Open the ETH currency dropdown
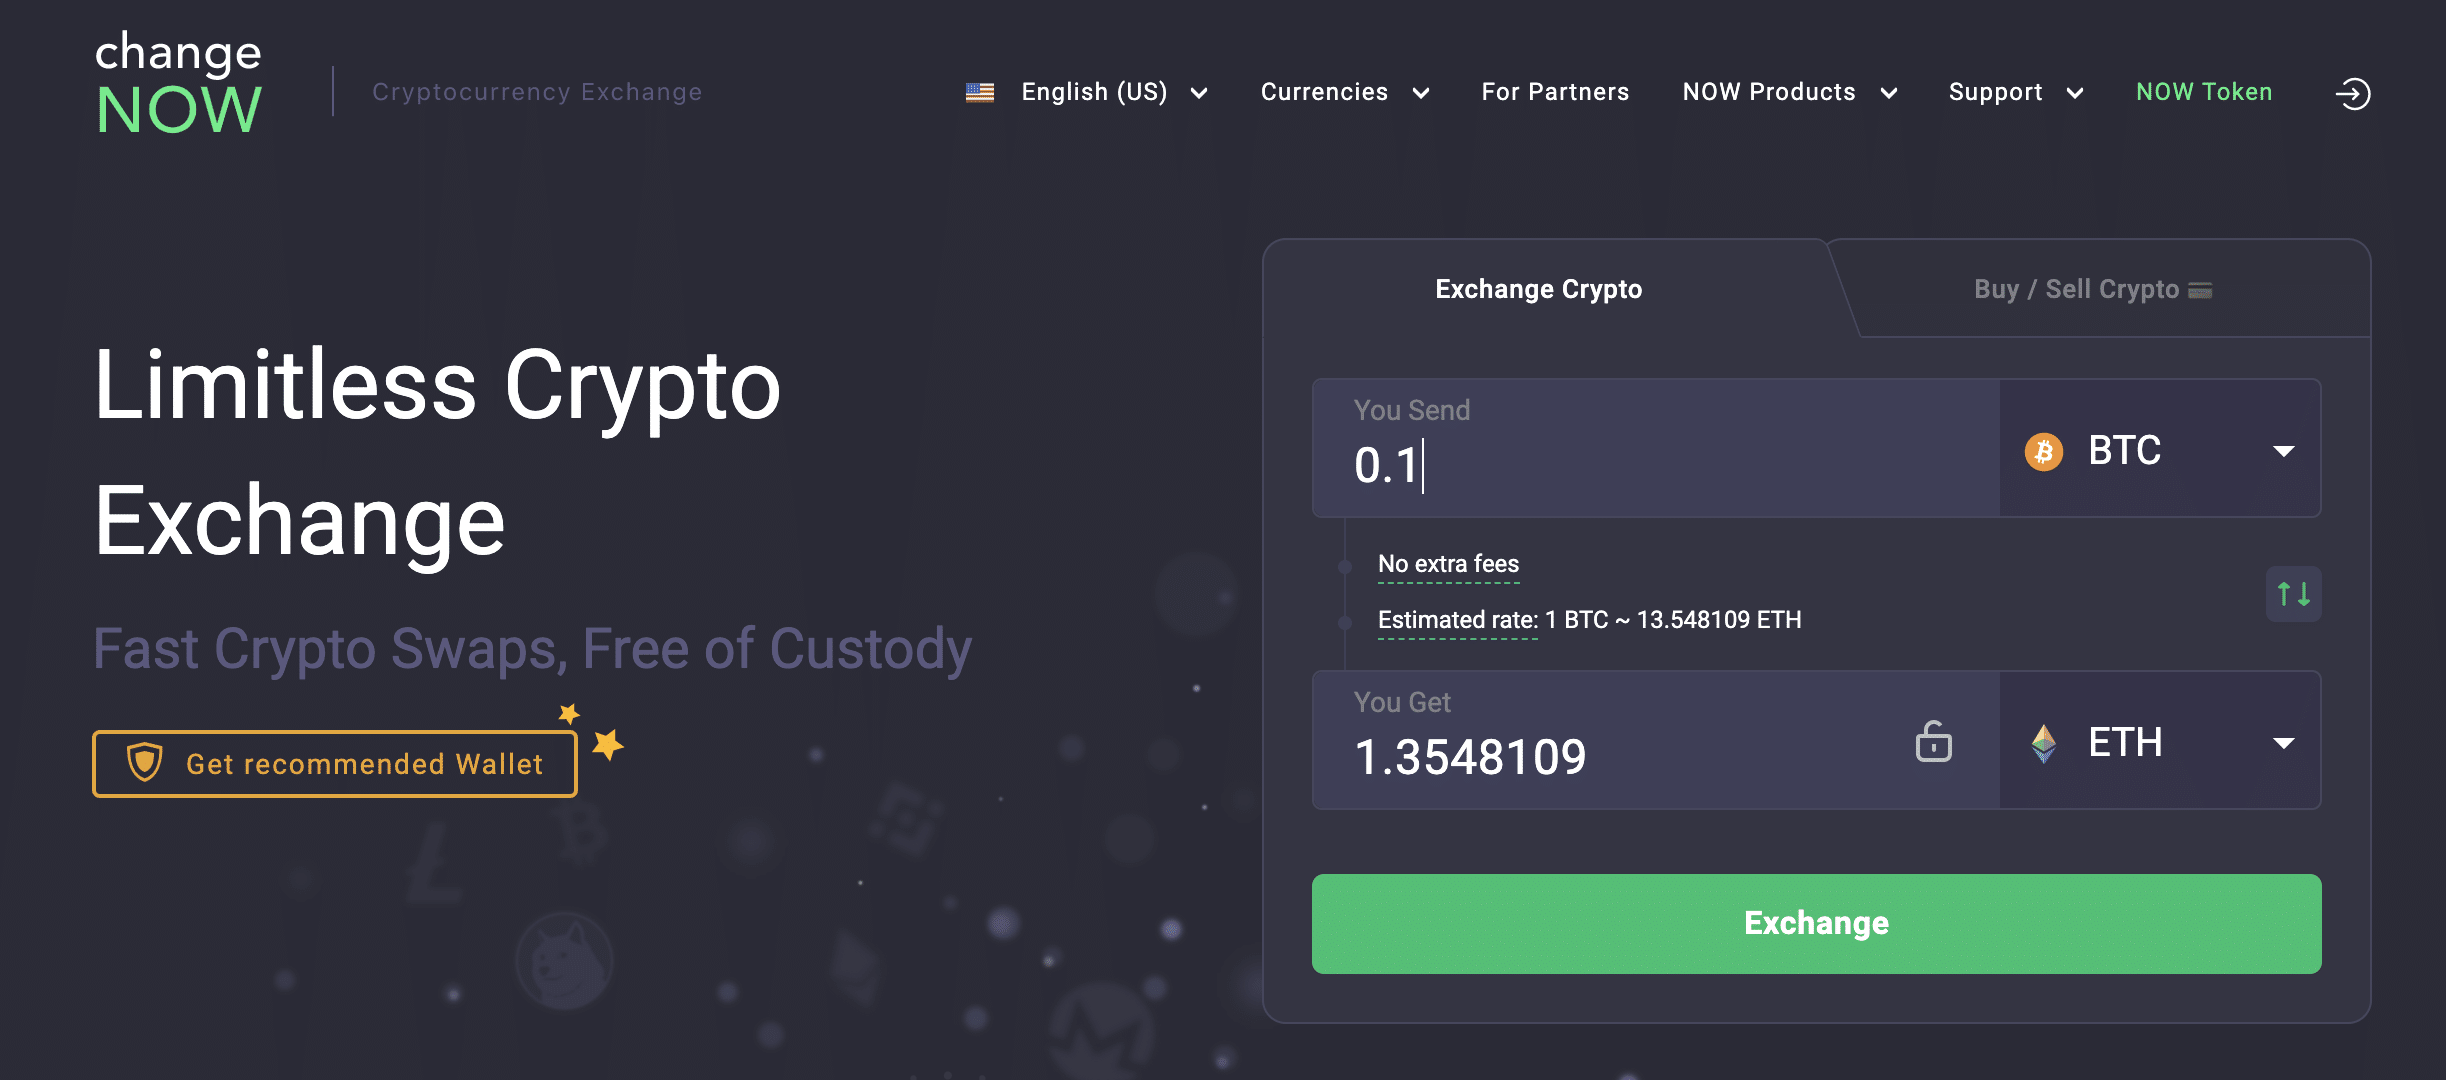 (x=2160, y=741)
